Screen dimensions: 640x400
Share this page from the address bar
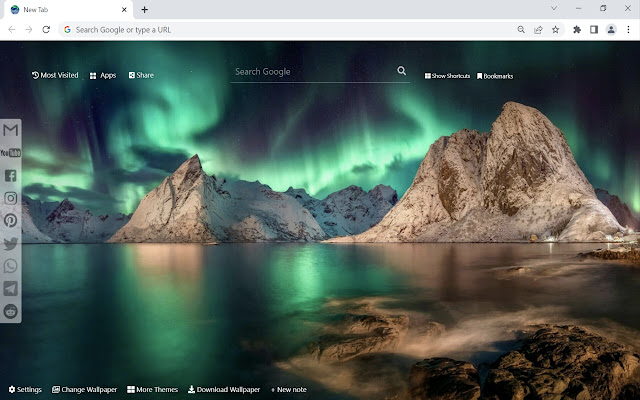coord(538,29)
